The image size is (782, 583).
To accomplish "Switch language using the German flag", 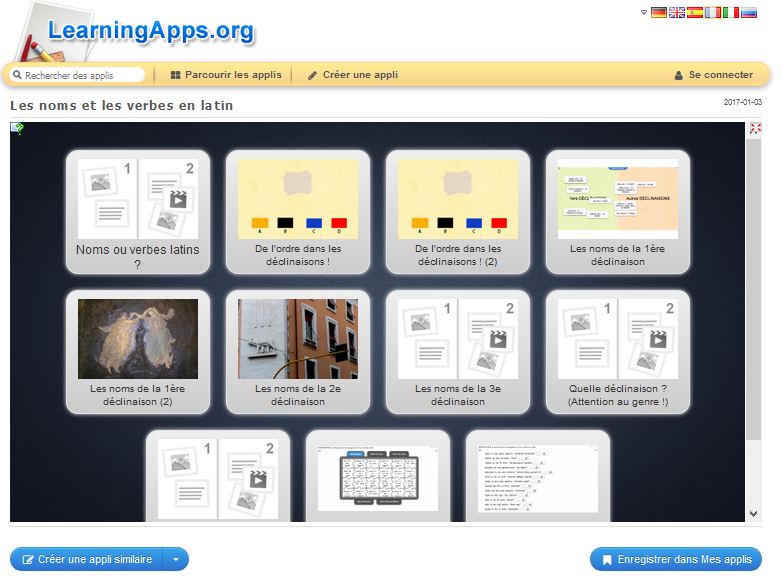I will 658,13.
